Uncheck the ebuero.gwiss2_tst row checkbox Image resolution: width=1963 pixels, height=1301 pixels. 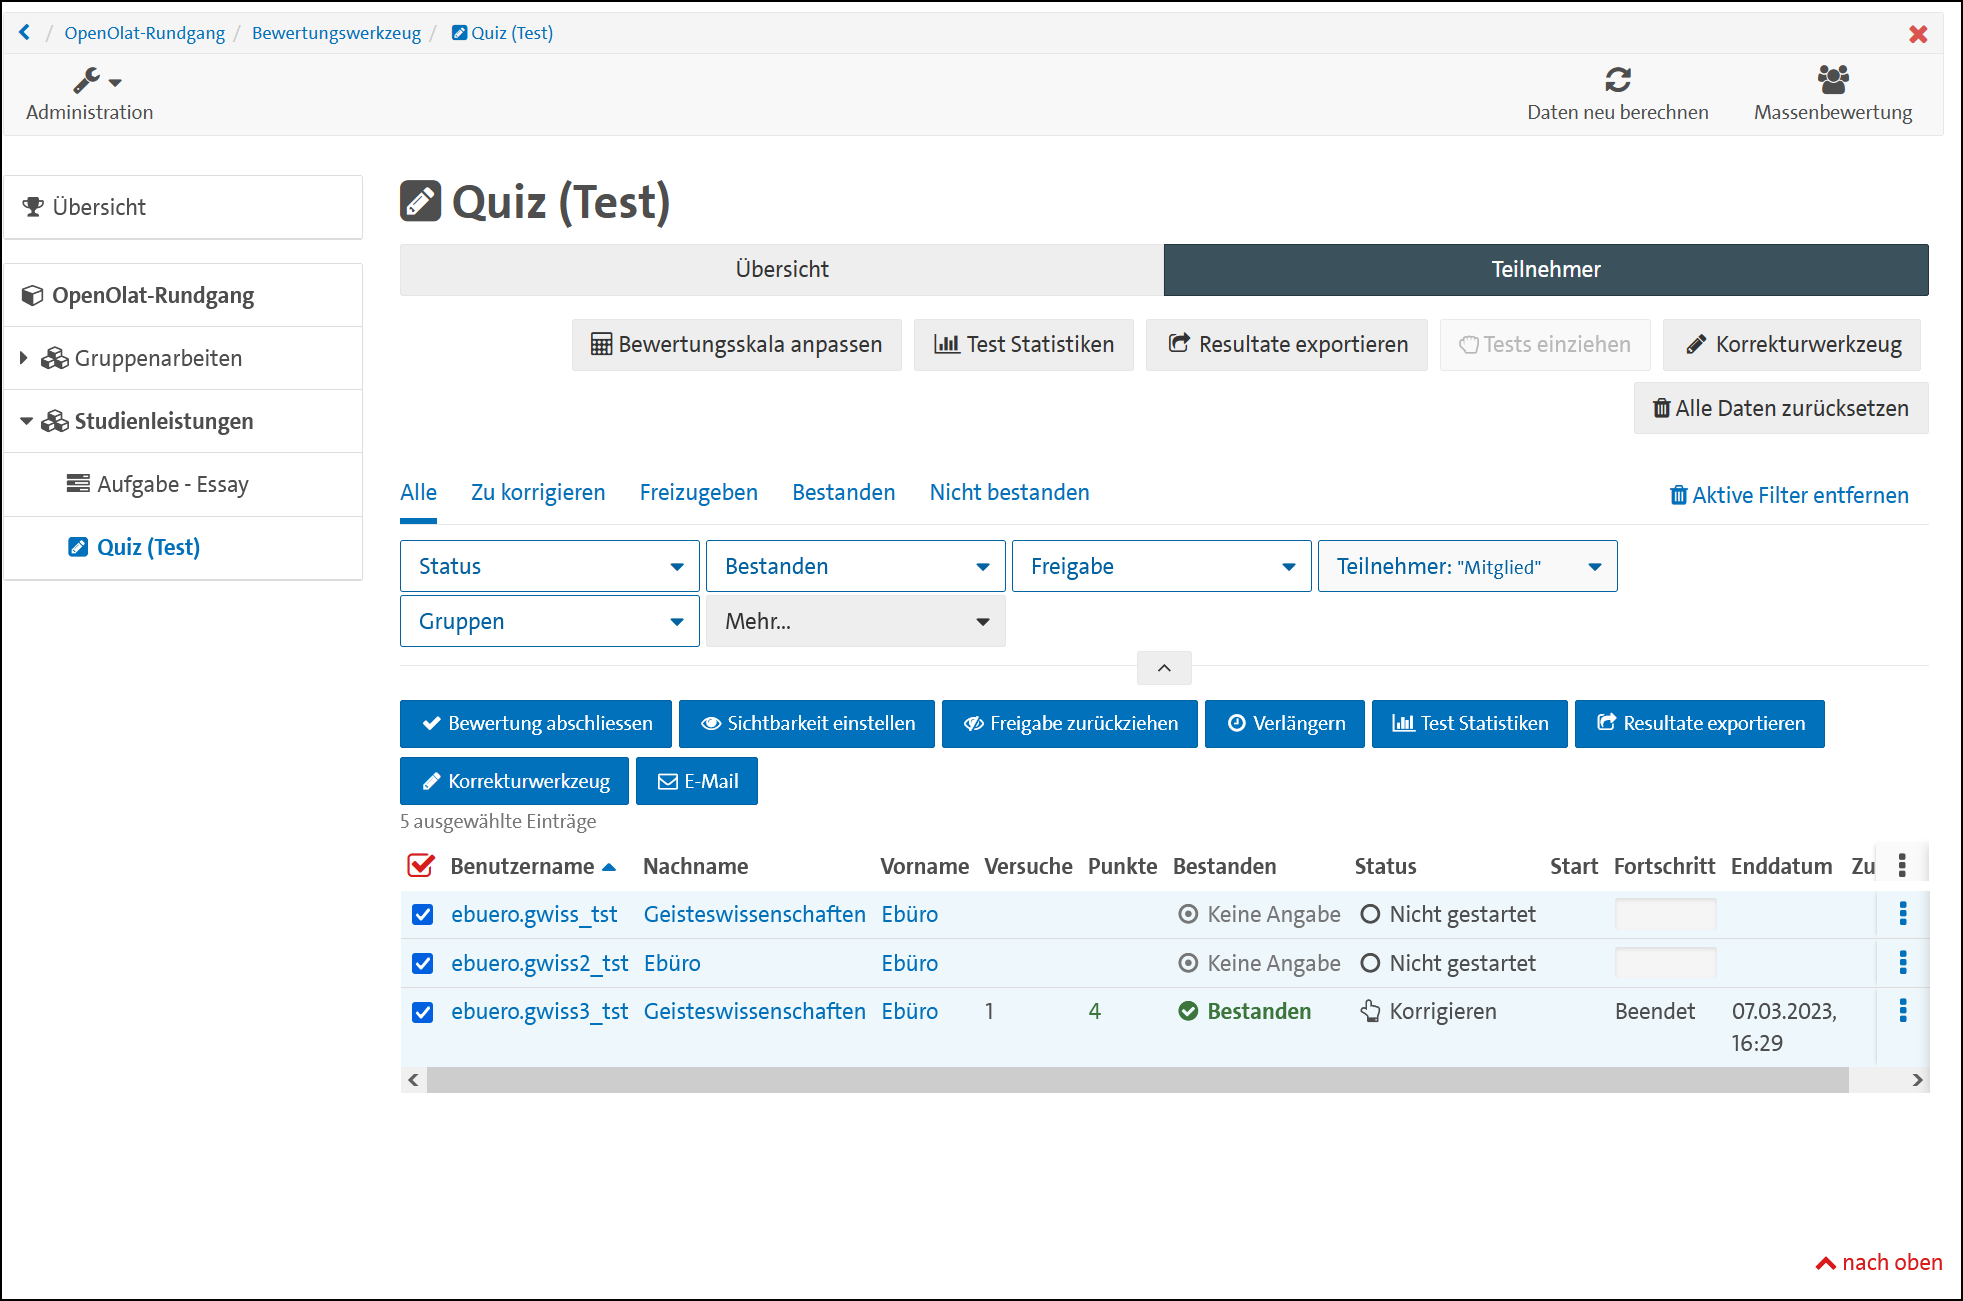click(423, 963)
